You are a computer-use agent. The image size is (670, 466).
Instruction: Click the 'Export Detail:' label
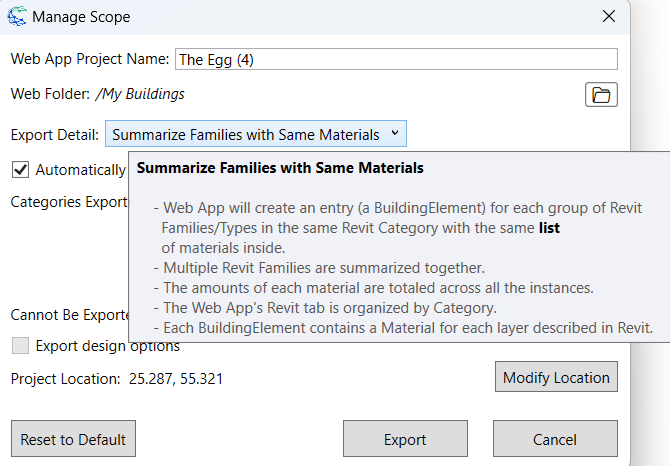[54, 134]
